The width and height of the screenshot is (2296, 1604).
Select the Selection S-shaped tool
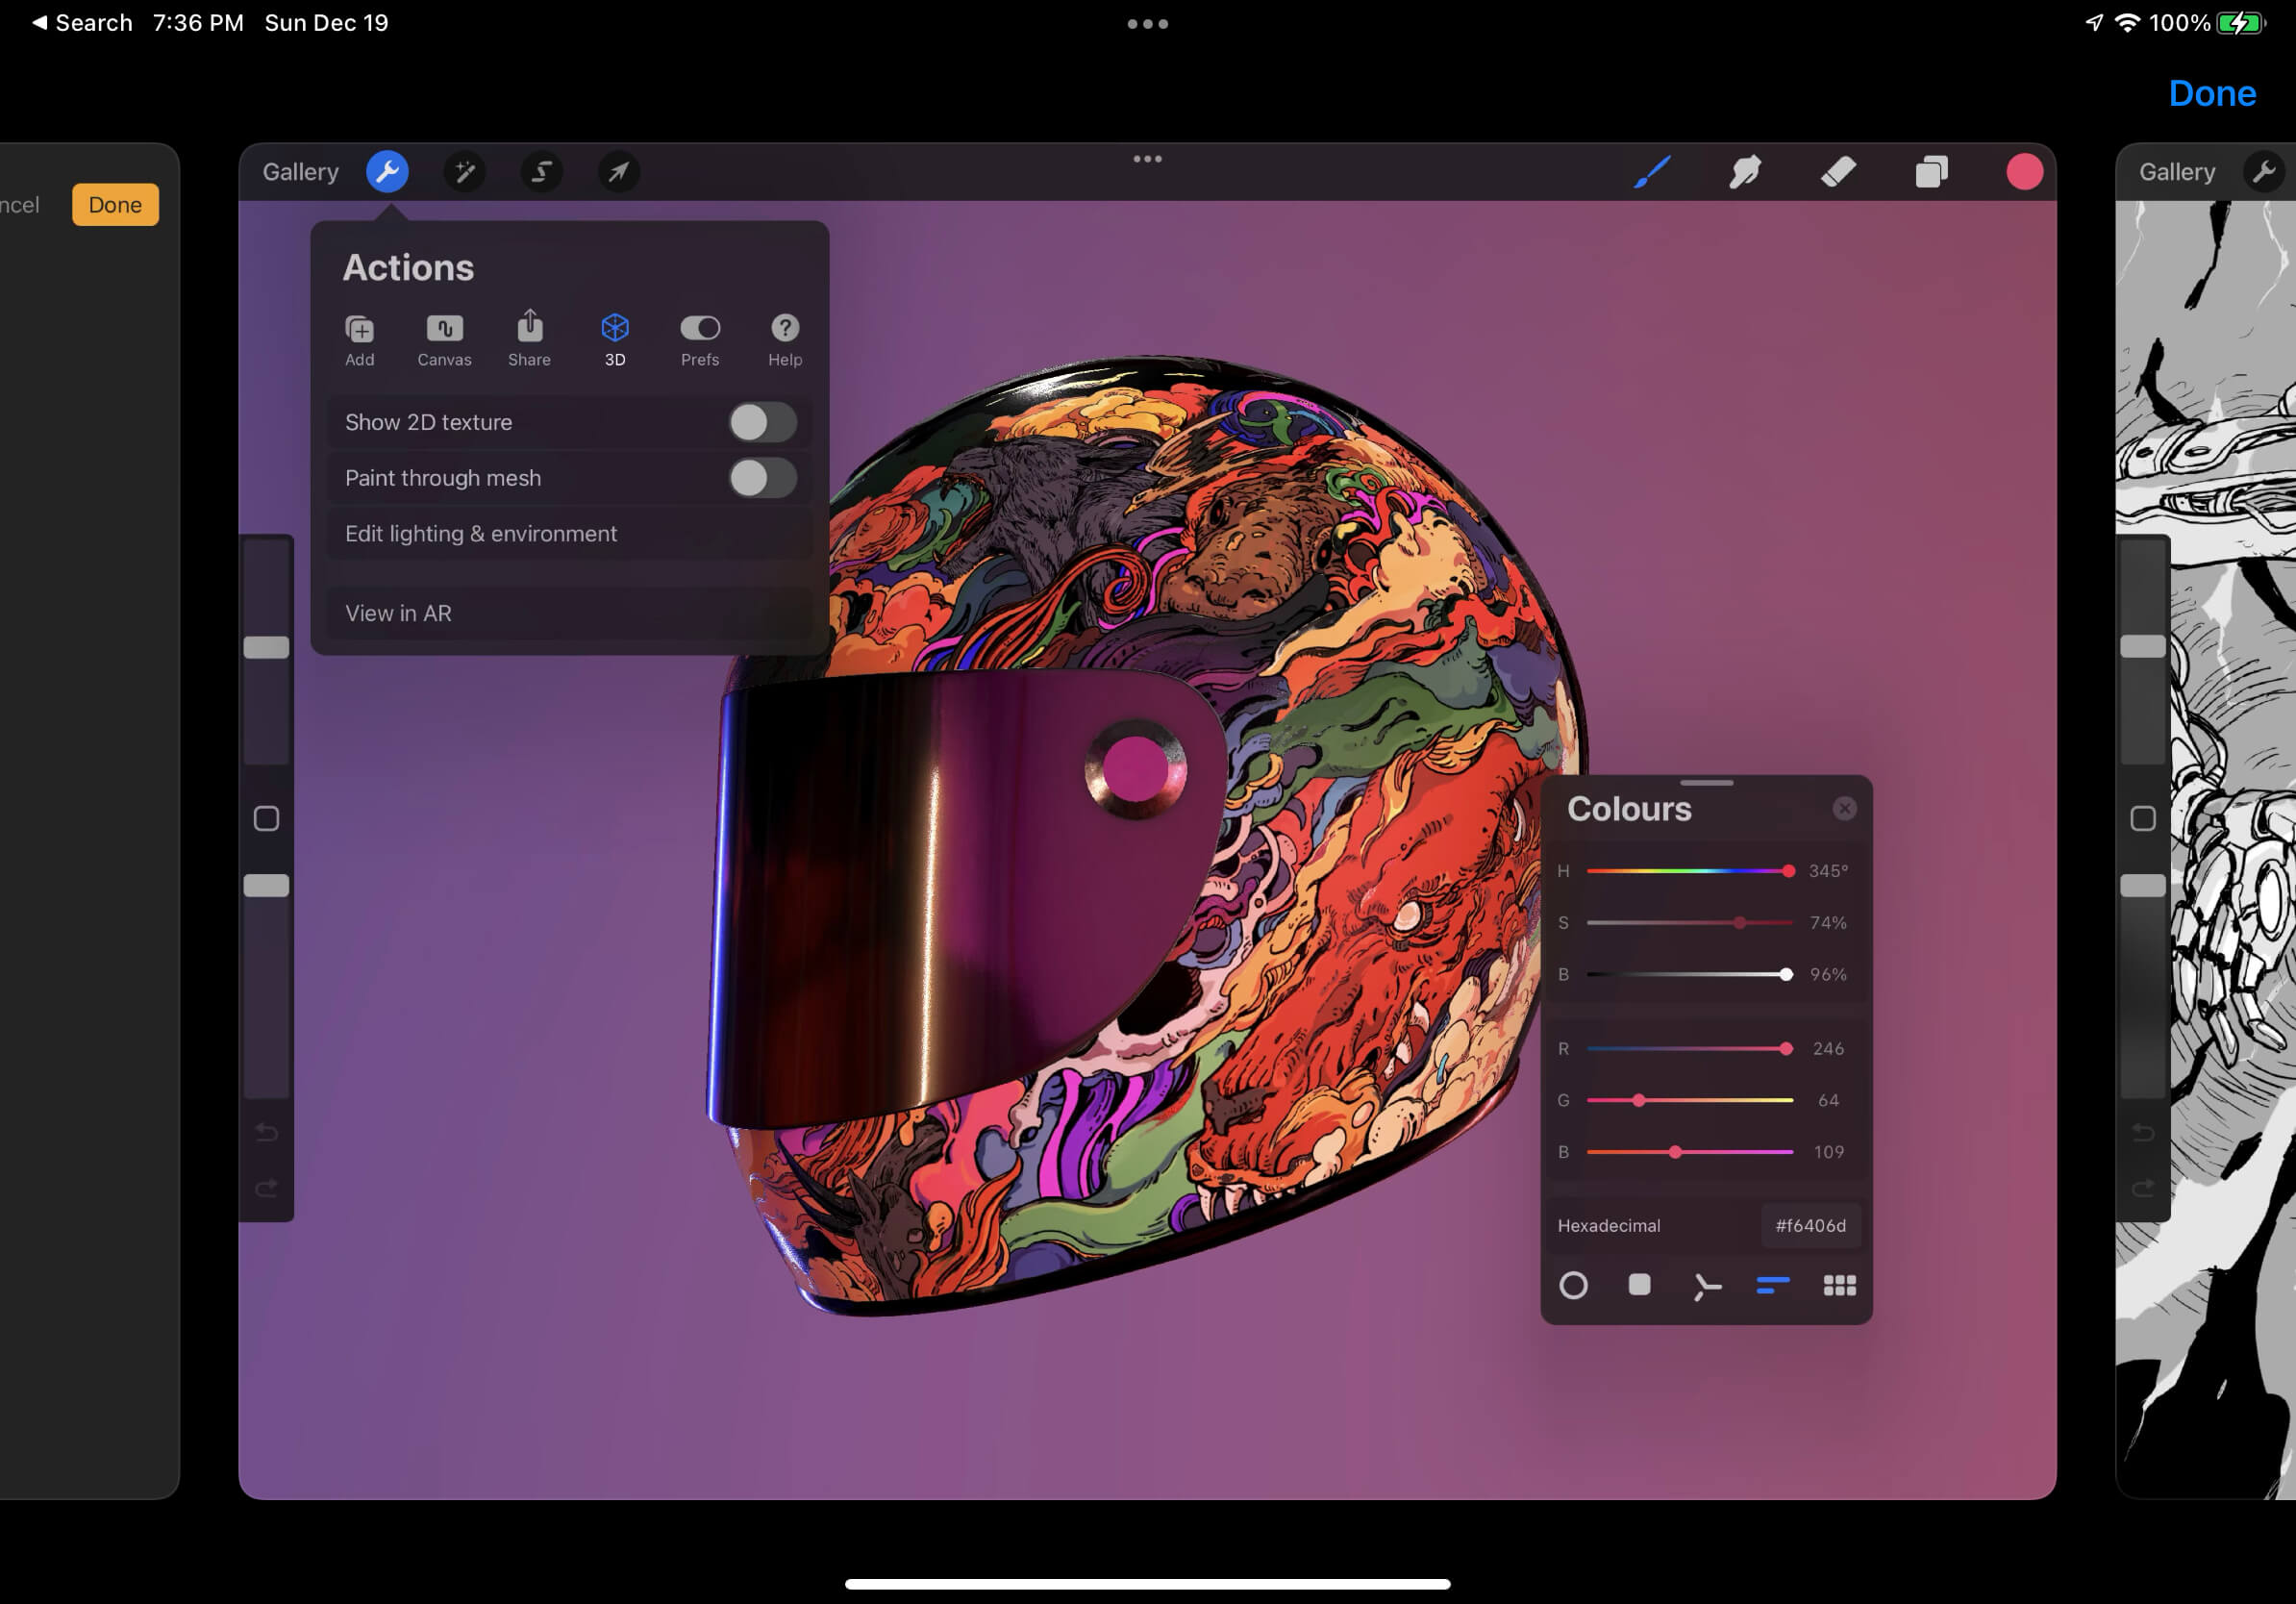[541, 172]
